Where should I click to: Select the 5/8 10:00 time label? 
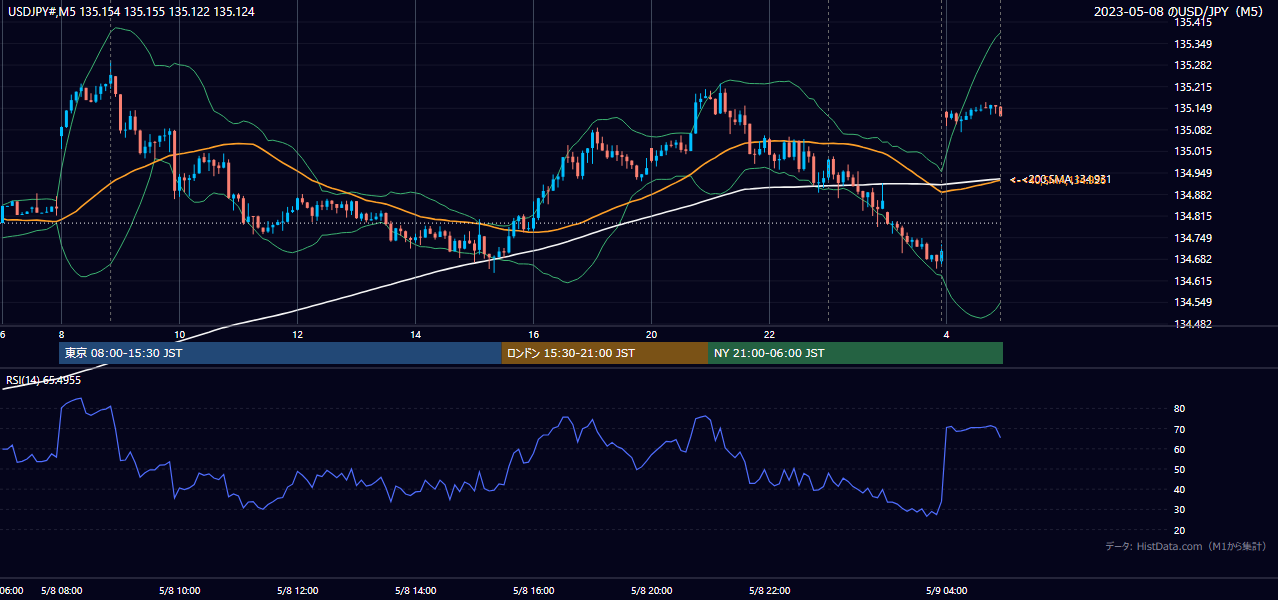click(x=179, y=591)
